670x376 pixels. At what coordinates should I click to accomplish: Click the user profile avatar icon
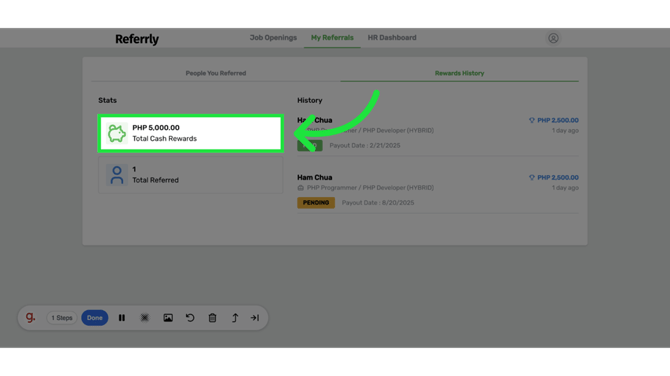pyautogui.click(x=553, y=38)
